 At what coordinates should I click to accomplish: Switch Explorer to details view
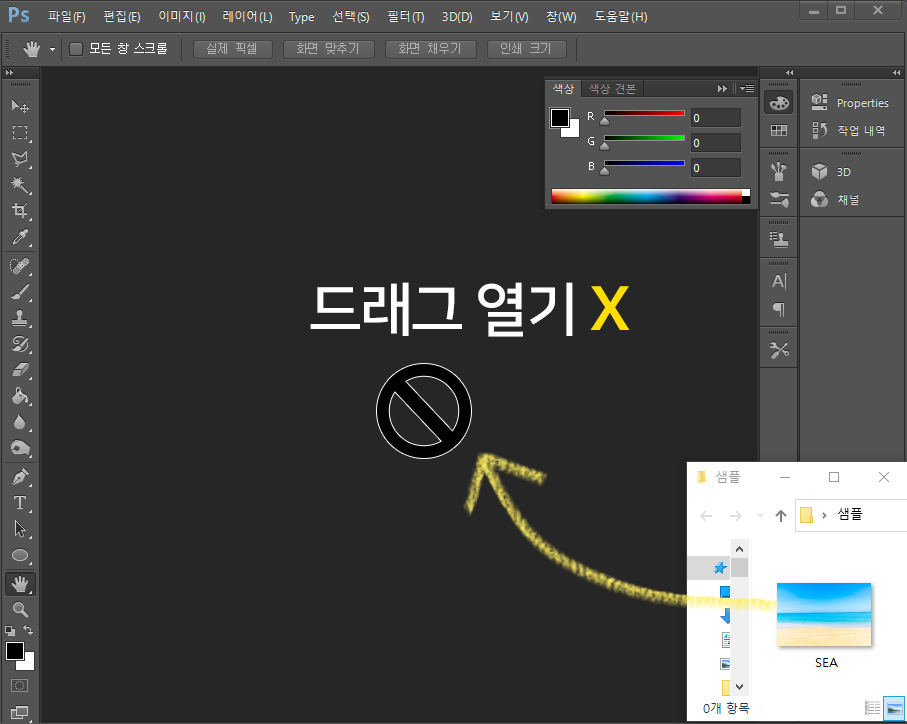[x=872, y=708]
